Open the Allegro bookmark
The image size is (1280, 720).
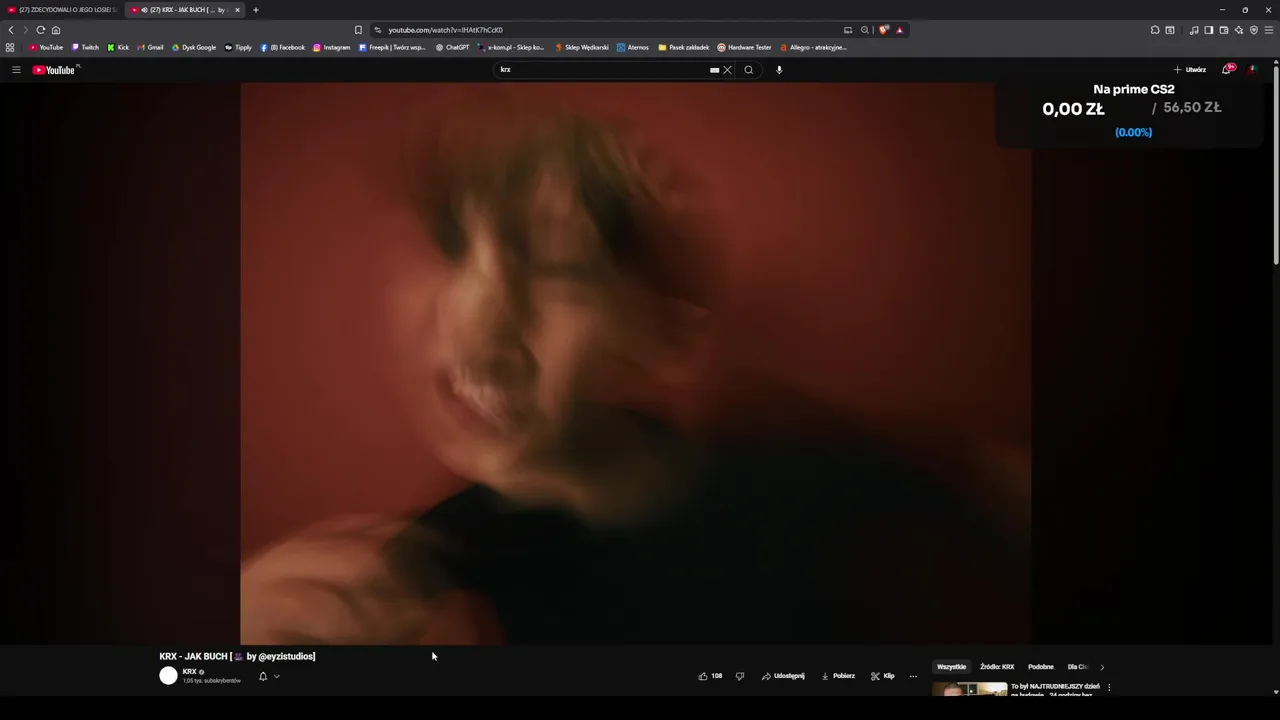pos(813,47)
